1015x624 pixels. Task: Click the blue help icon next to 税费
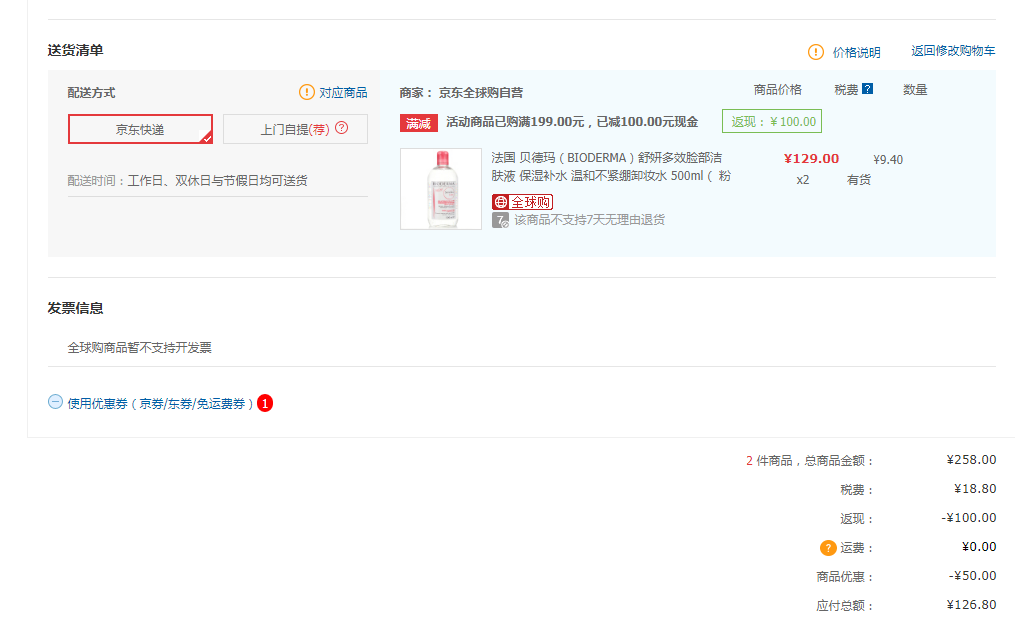(x=867, y=89)
